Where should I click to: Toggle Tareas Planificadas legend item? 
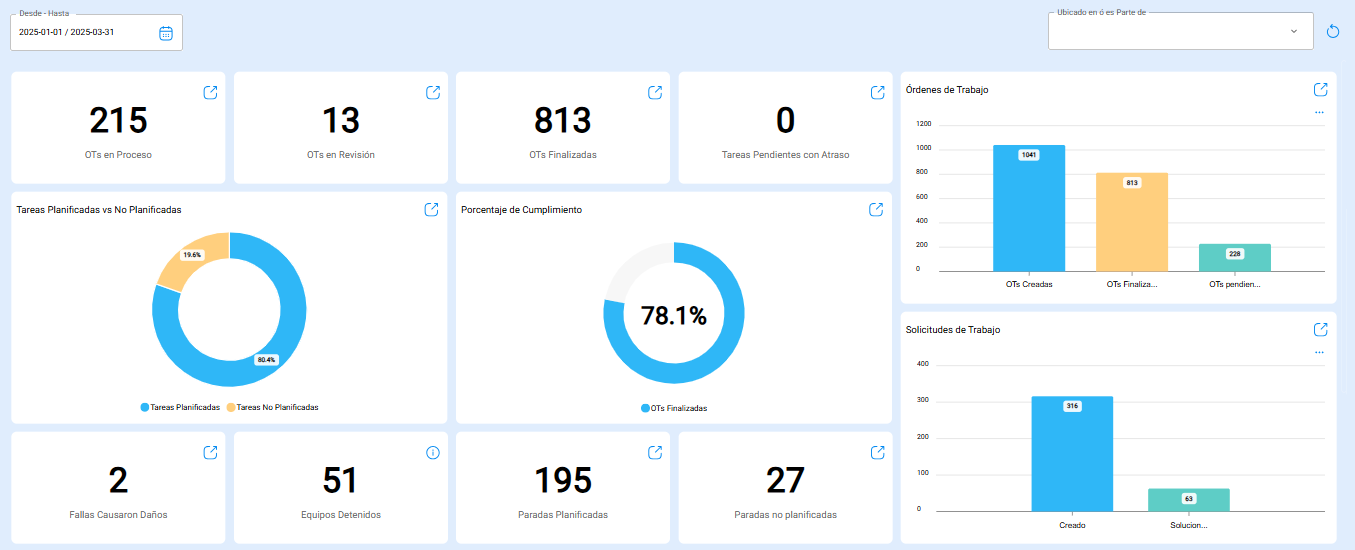[x=180, y=407]
